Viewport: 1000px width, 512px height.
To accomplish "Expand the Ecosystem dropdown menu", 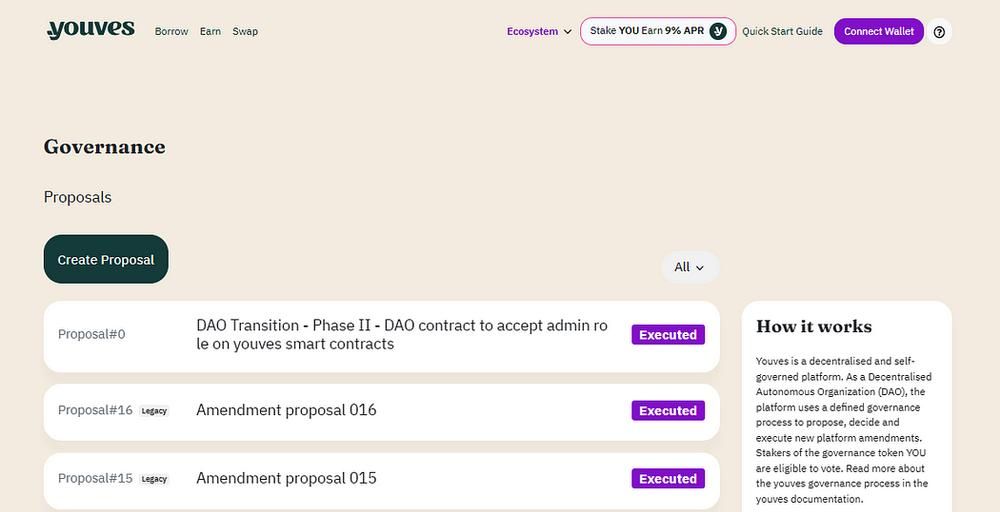I will pos(539,32).
